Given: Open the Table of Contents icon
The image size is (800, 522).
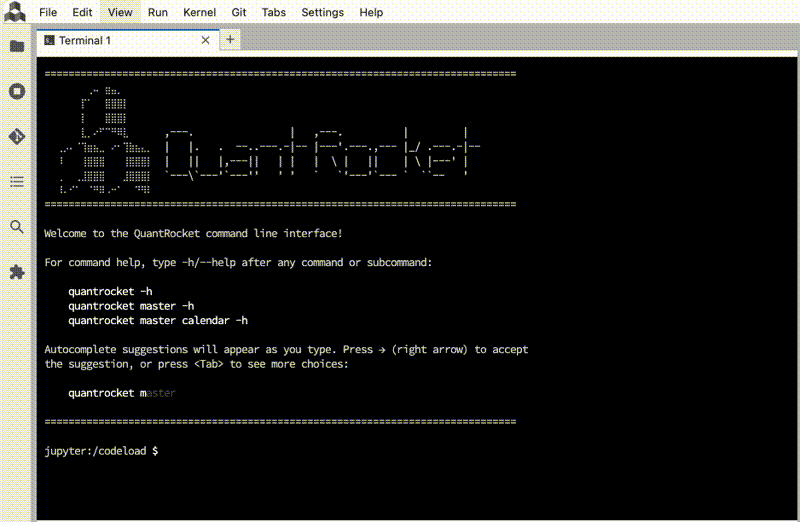Looking at the screenshot, I should (17, 182).
